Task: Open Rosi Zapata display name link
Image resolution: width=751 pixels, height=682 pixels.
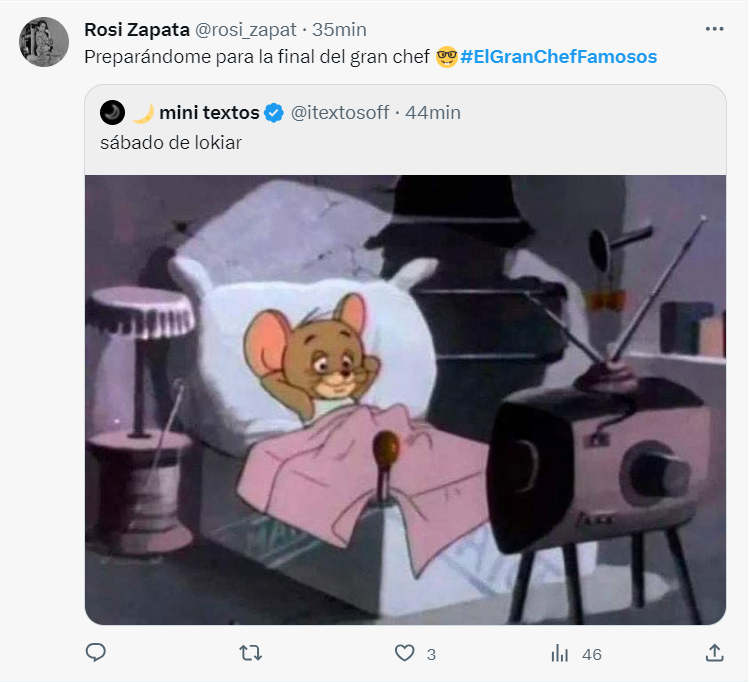Action: 136,29
